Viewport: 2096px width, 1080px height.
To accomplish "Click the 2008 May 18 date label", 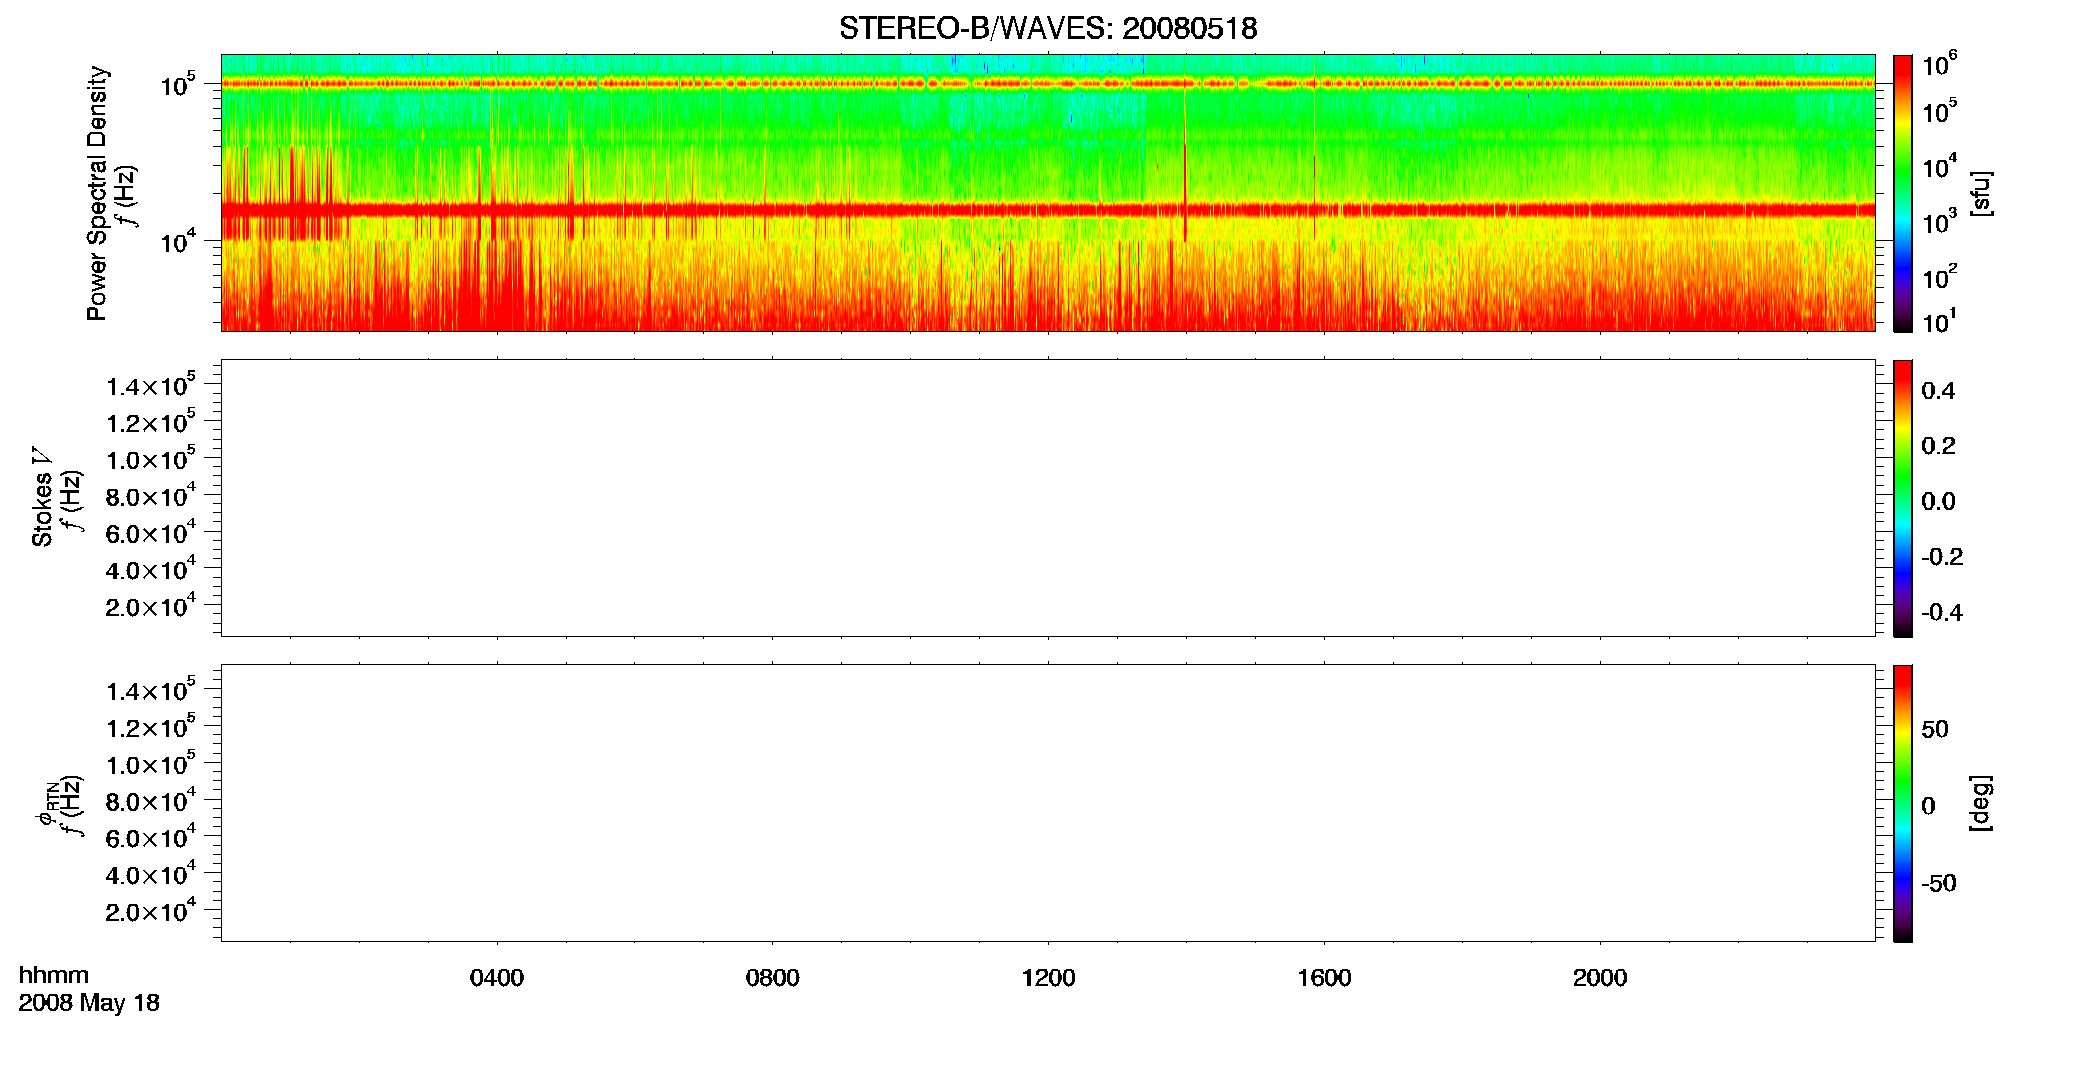I will click(x=89, y=1003).
